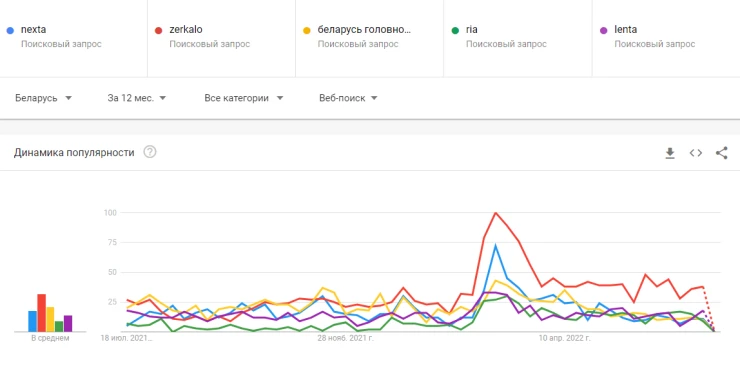
Task: Select the blue nexta dot
Action: [x=10, y=30]
